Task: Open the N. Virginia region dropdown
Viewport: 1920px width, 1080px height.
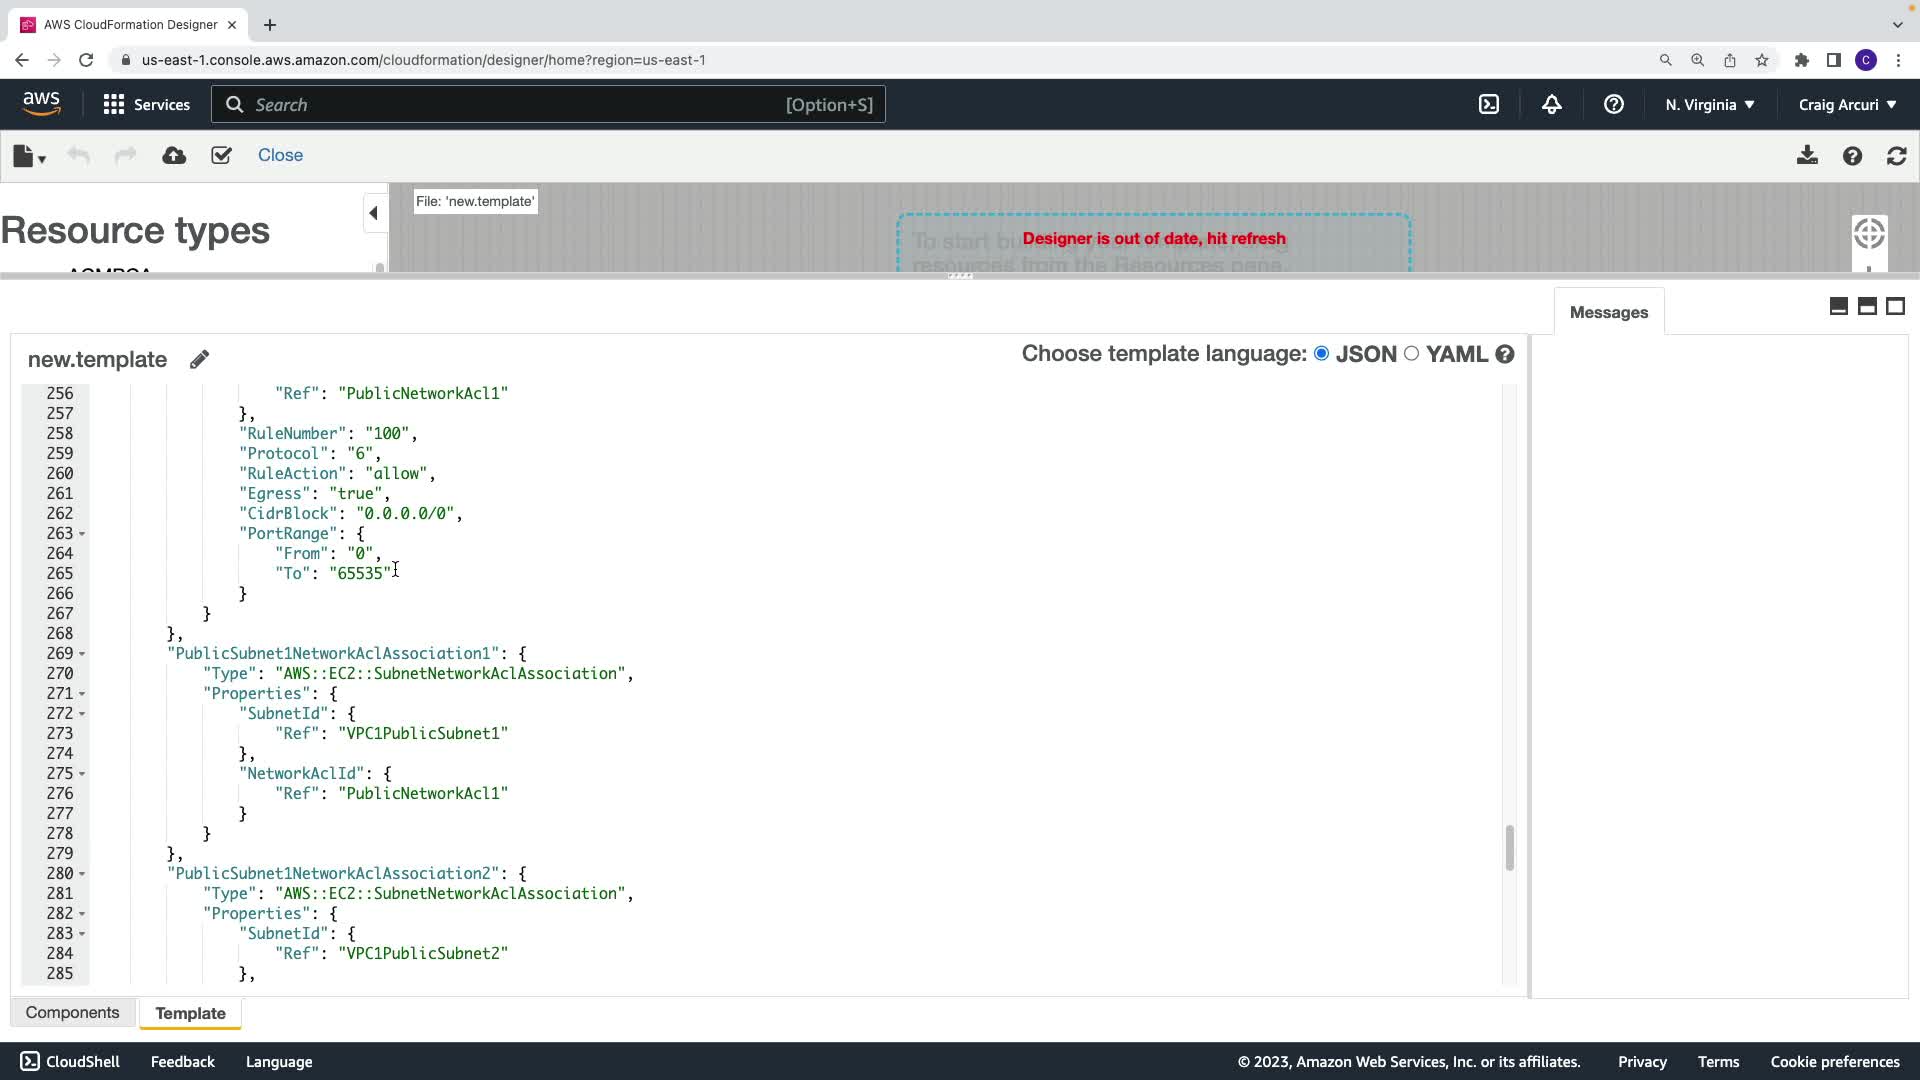Action: [x=1709, y=104]
